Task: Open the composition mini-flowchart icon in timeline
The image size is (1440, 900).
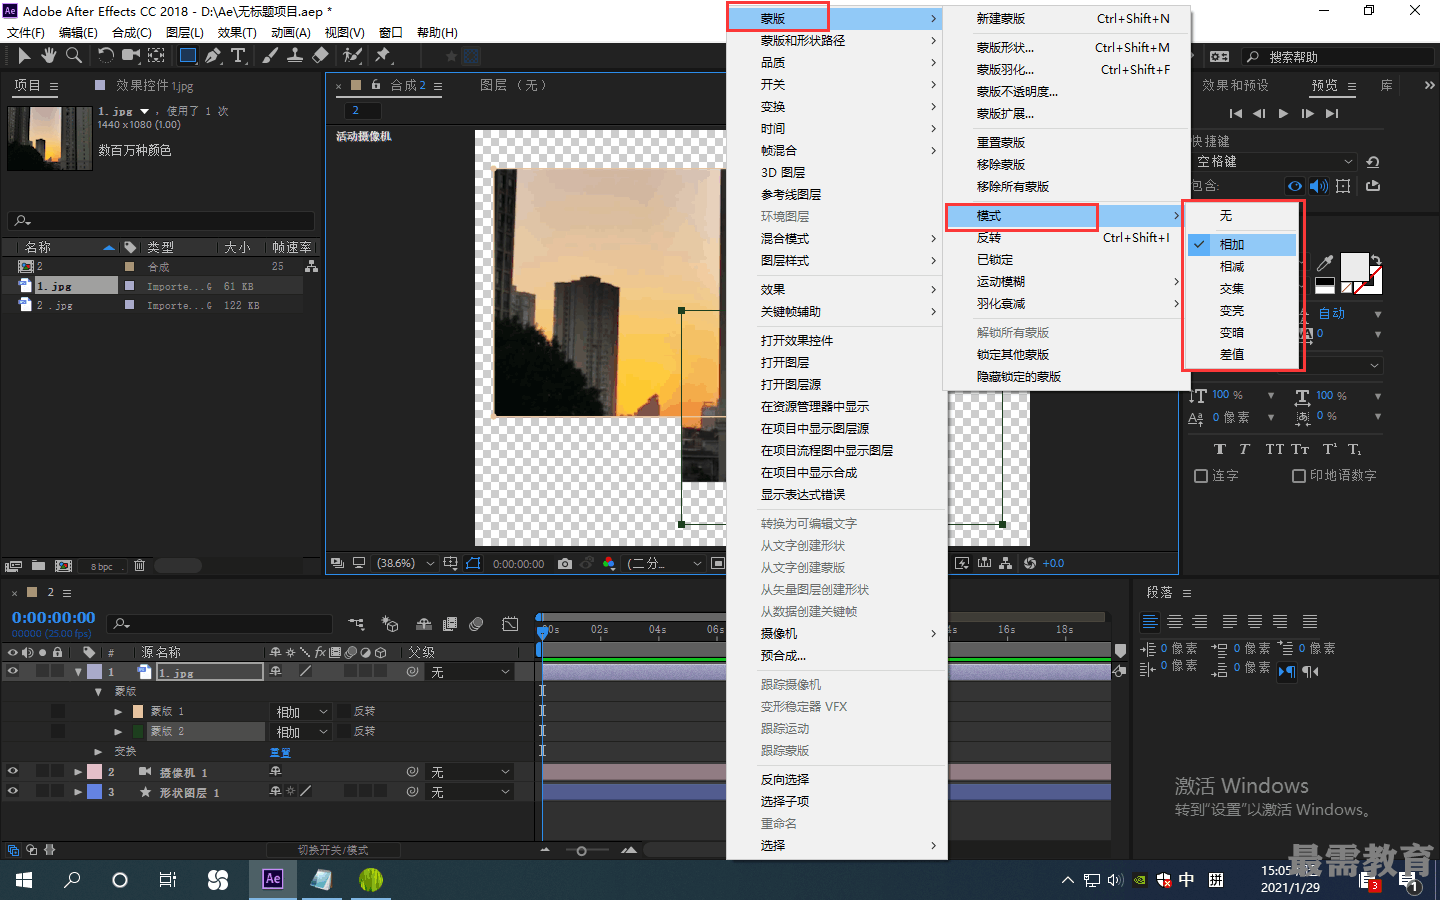Action: (356, 624)
